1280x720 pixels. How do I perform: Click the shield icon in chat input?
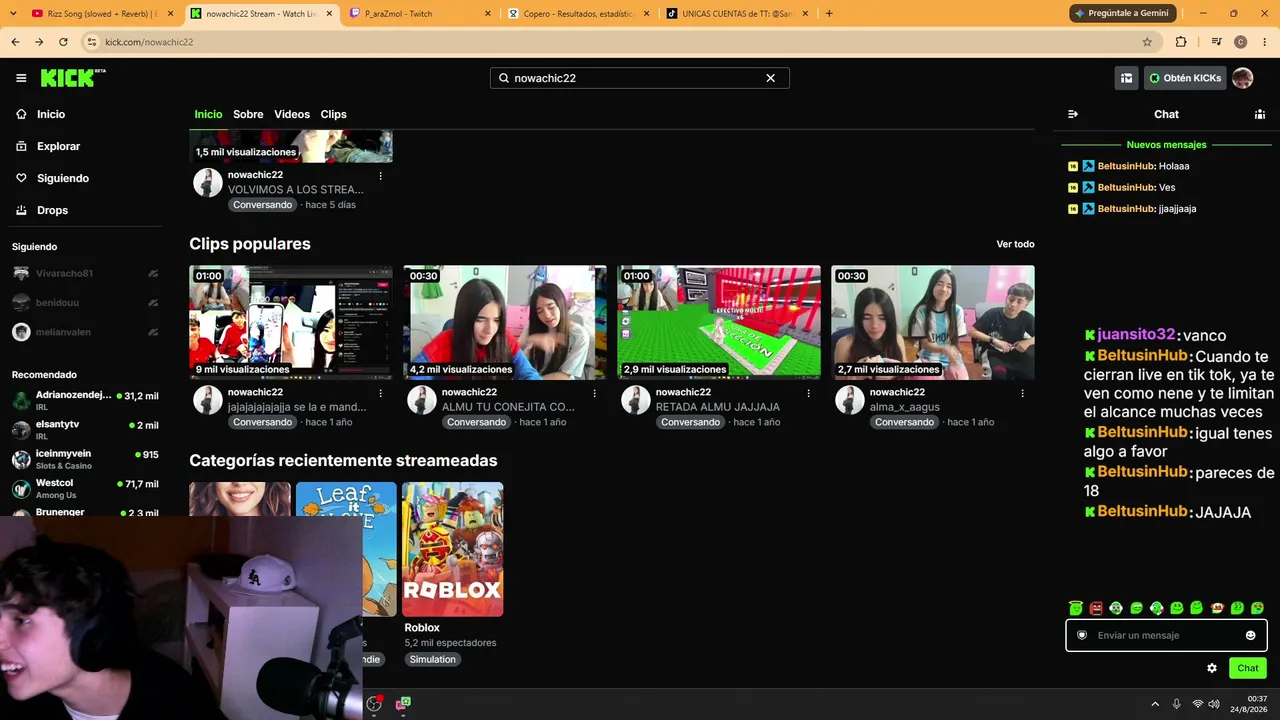click(1081, 635)
